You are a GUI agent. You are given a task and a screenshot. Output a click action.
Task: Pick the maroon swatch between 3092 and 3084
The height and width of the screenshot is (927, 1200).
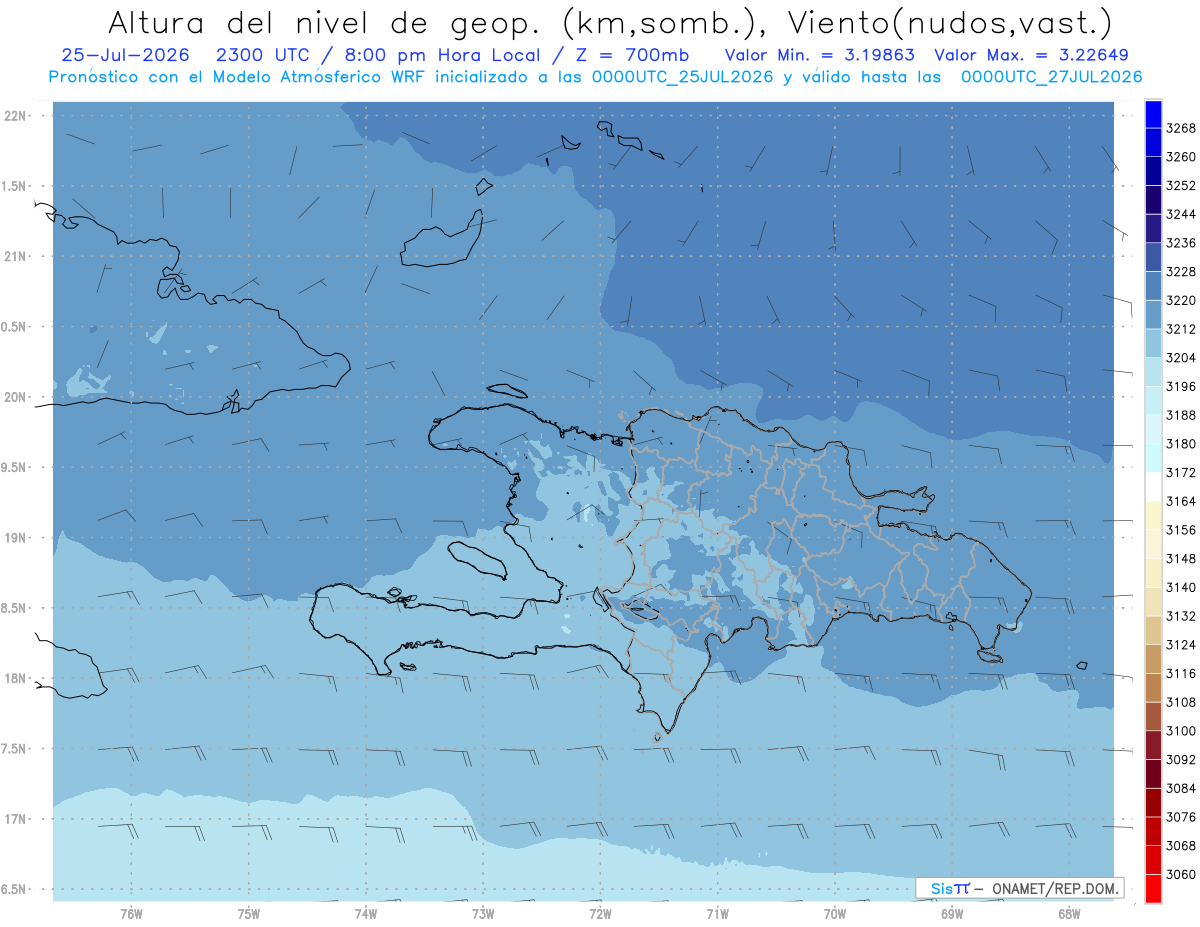1153,773
